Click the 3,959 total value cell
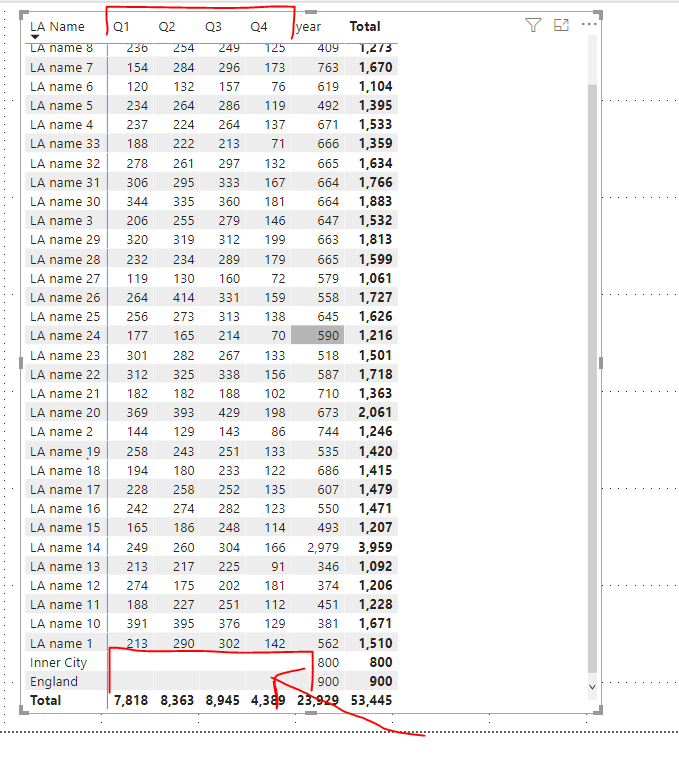Image resolution: width=679 pixels, height=764 pixels. point(375,547)
